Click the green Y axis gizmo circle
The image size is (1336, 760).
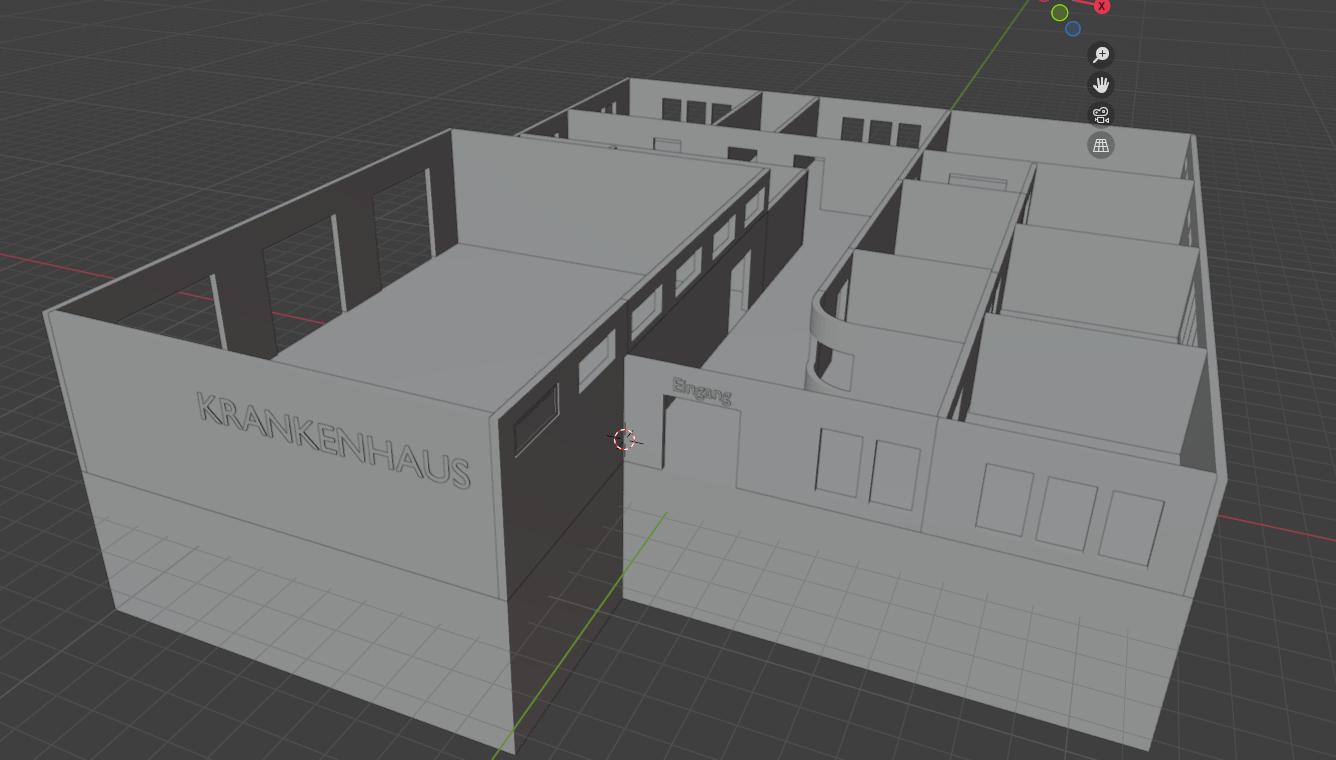point(1060,13)
